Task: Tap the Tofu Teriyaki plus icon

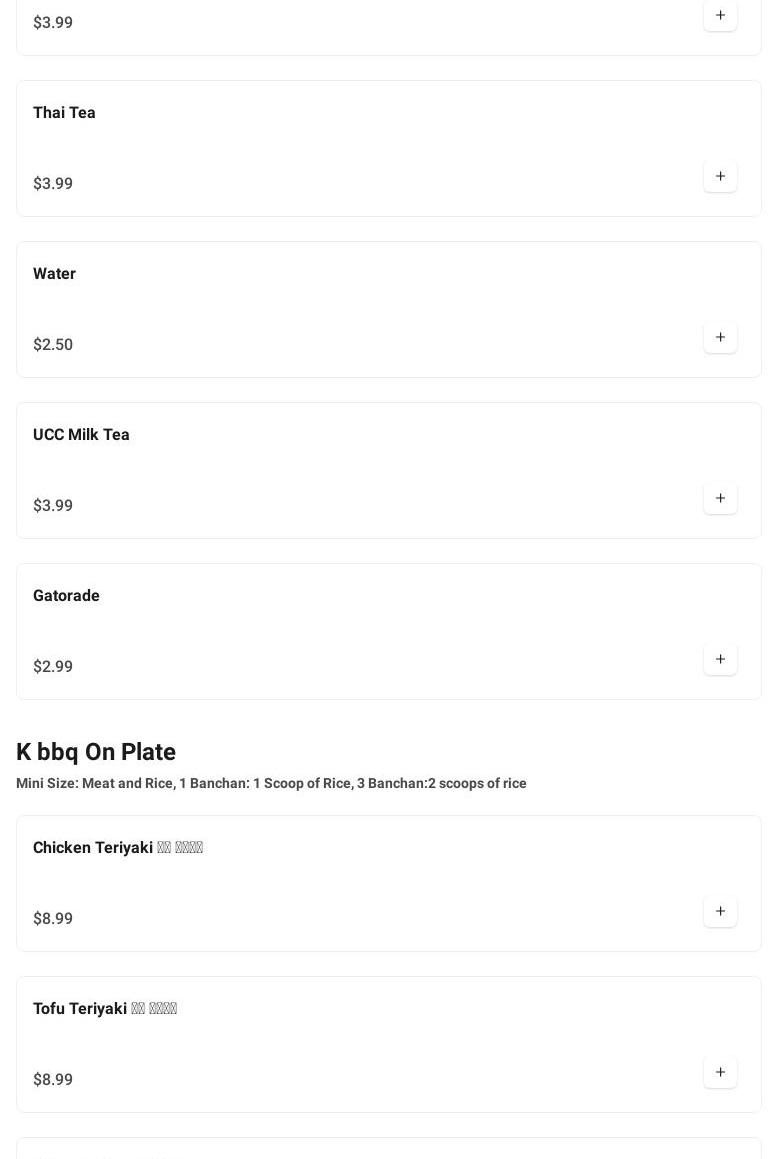Action: coord(720,1072)
